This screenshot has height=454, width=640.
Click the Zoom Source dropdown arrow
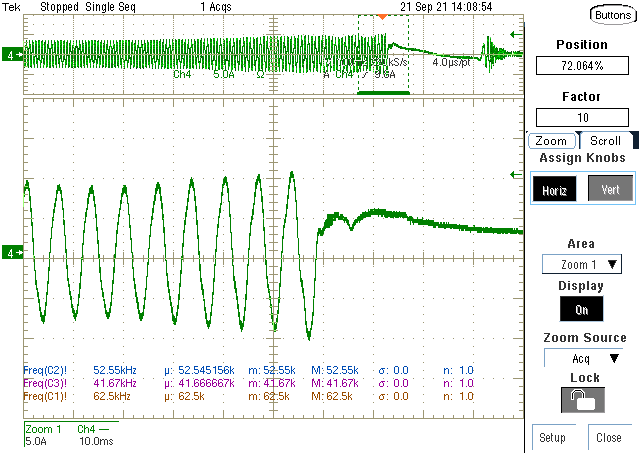(x=614, y=358)
